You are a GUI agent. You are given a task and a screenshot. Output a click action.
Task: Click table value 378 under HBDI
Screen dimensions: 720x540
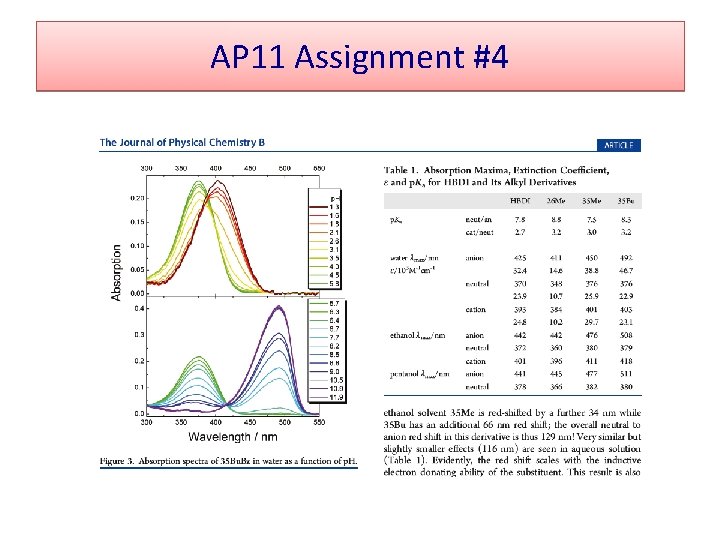click(520, 387)
